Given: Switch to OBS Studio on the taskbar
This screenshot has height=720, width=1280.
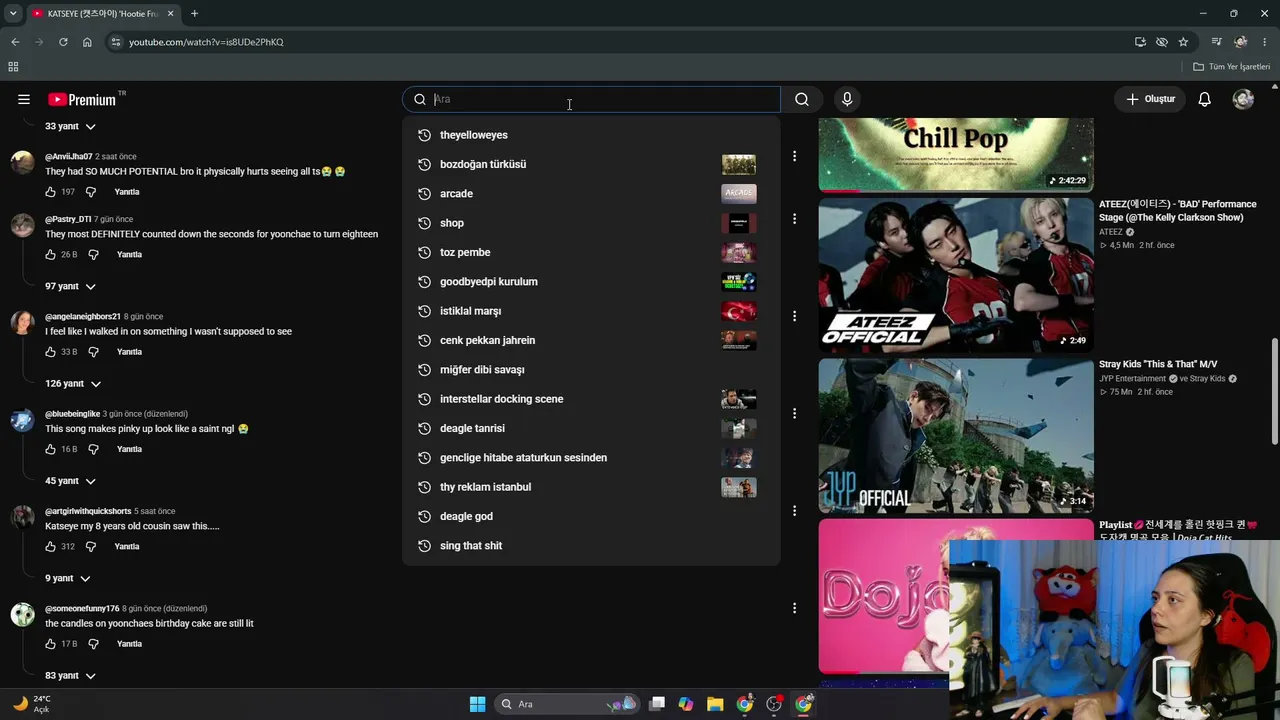Looking at the screenshot, I should point(774,704).
